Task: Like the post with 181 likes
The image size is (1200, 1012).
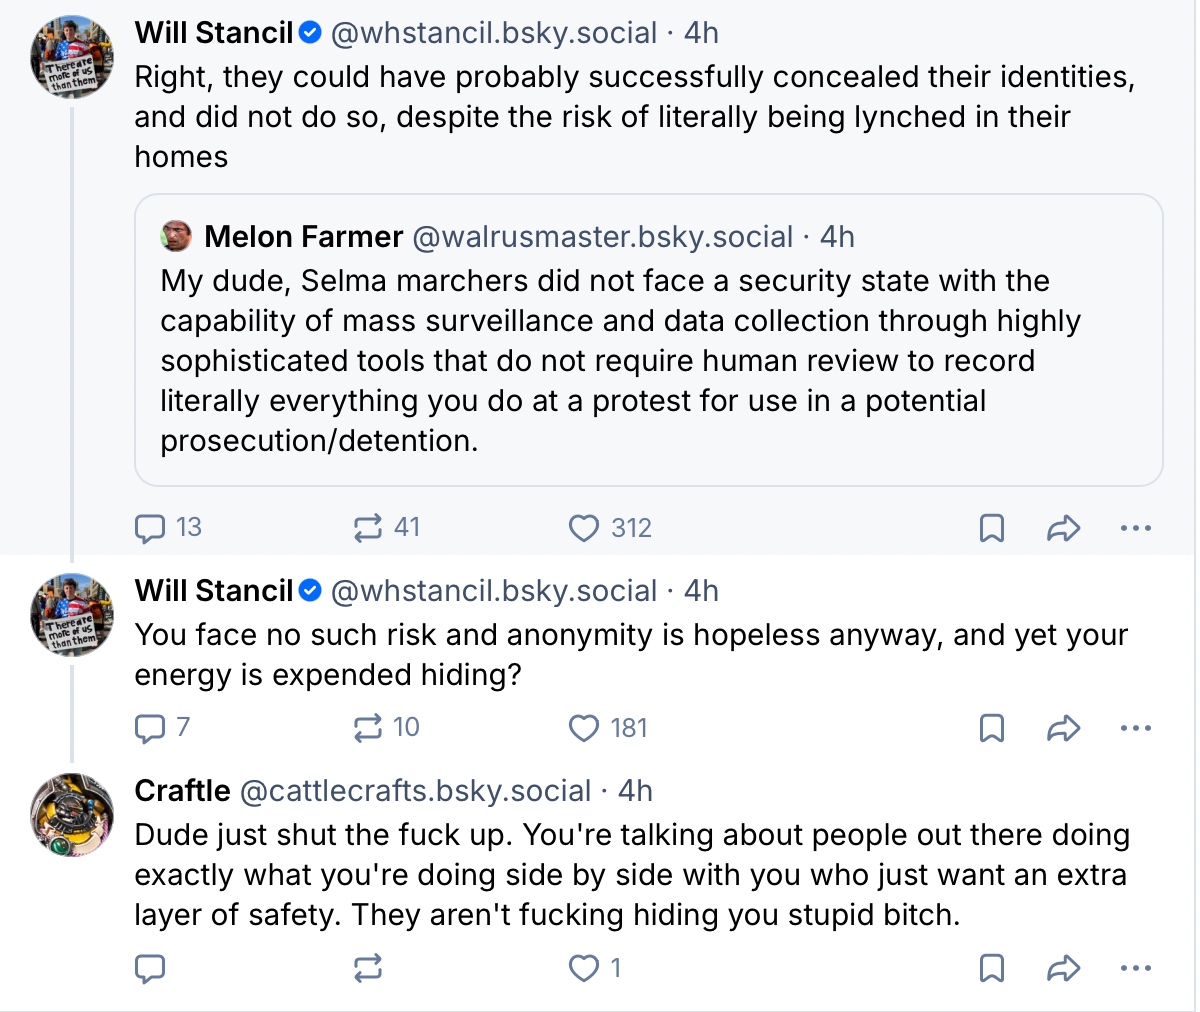Action: (x=584, y=727)
